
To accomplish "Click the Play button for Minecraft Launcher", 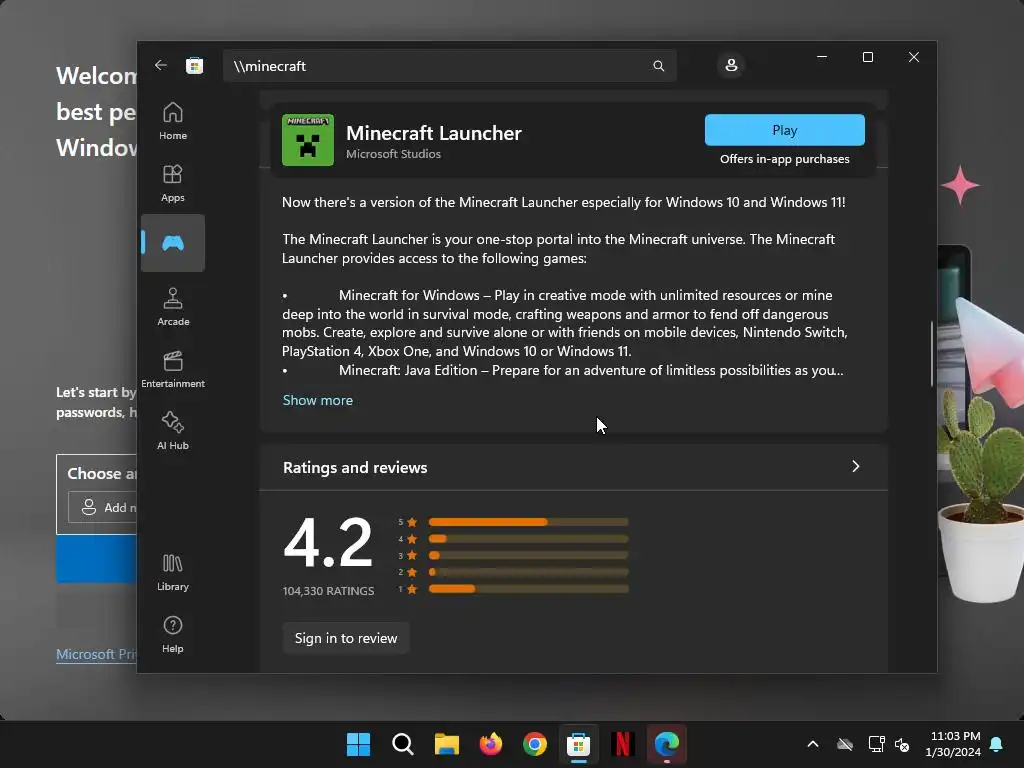I will click(784, 130).
